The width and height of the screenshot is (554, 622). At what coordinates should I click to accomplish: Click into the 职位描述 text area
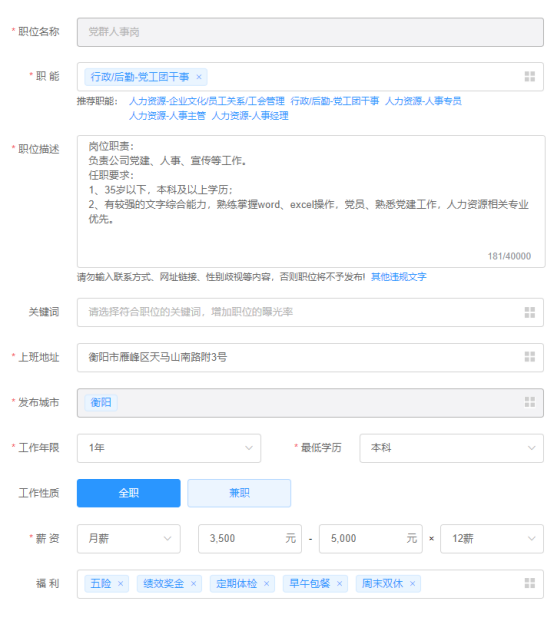point(311,202)
